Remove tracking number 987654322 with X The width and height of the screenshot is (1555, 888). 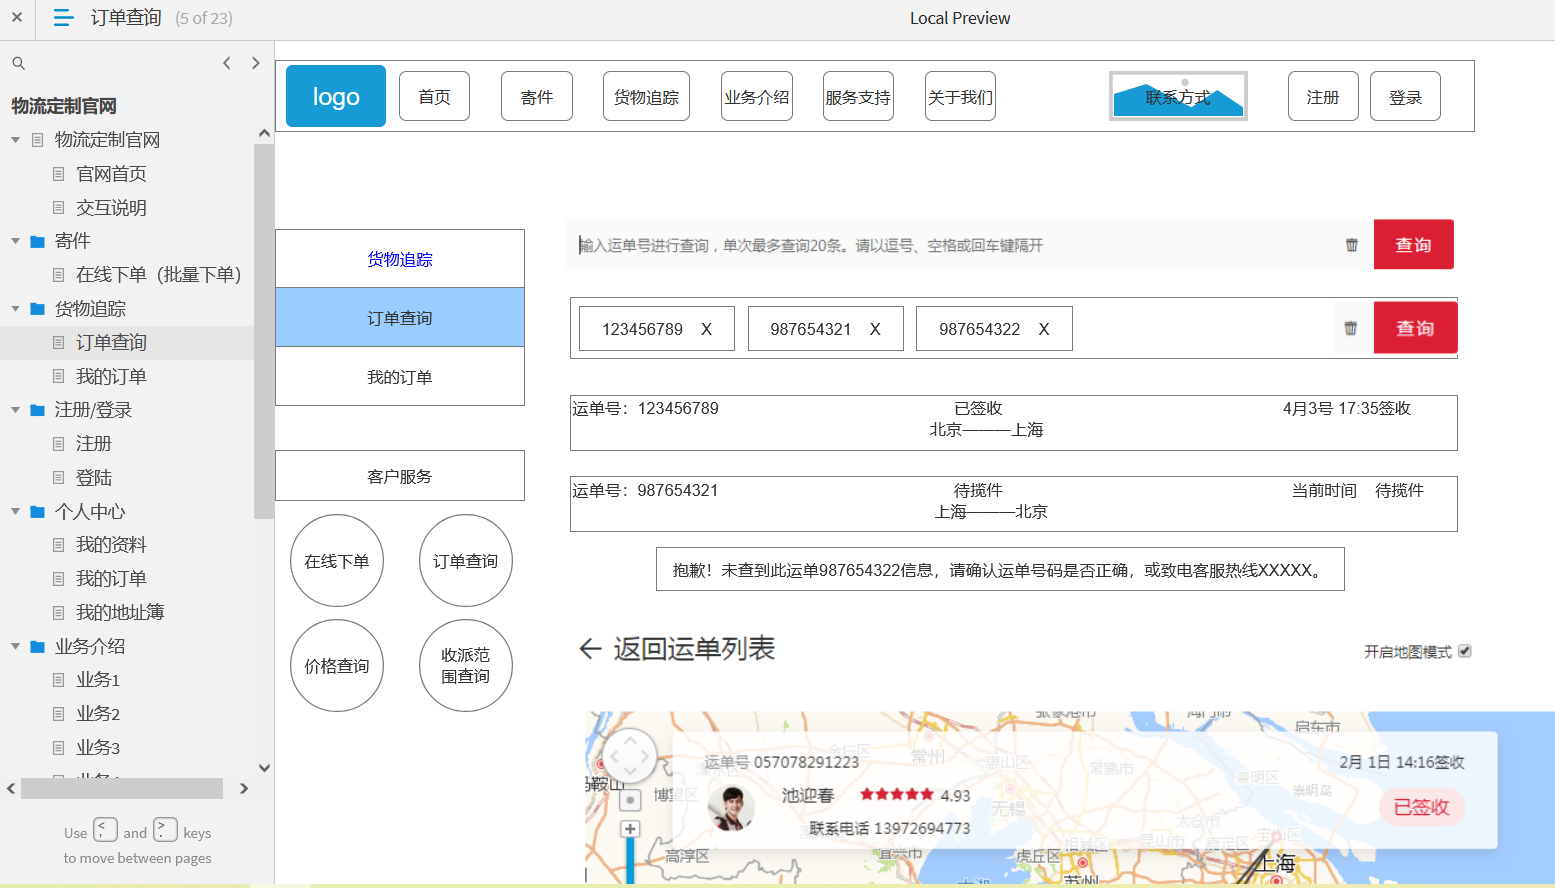(x=1044, y=329)
